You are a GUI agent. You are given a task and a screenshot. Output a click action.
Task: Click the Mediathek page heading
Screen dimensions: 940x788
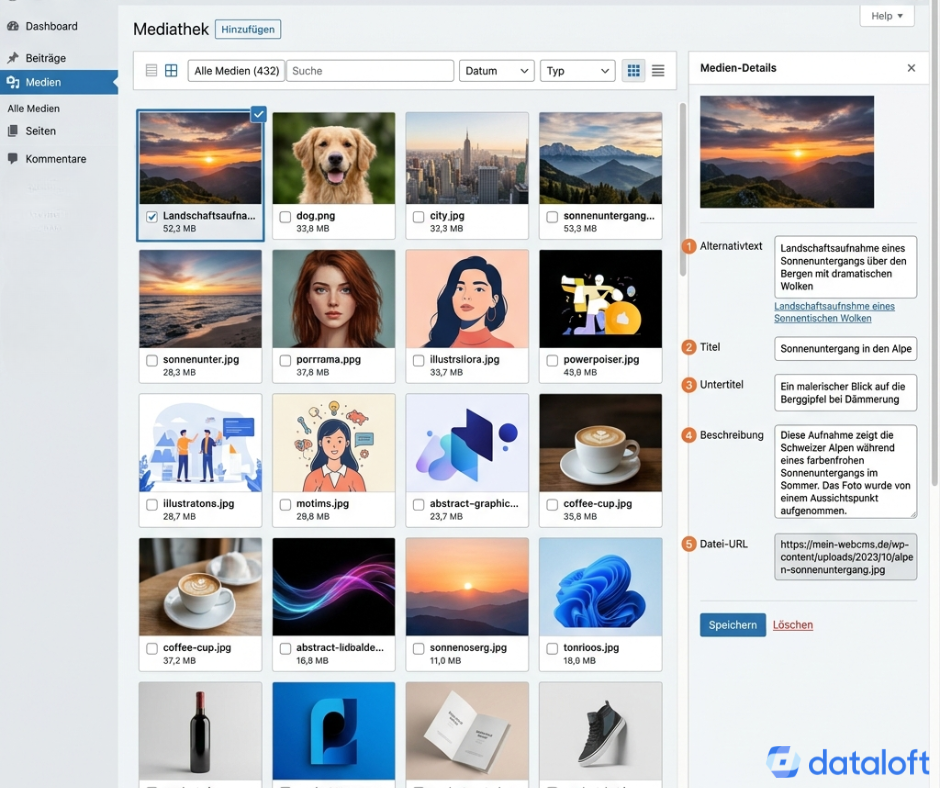(171, 29)
